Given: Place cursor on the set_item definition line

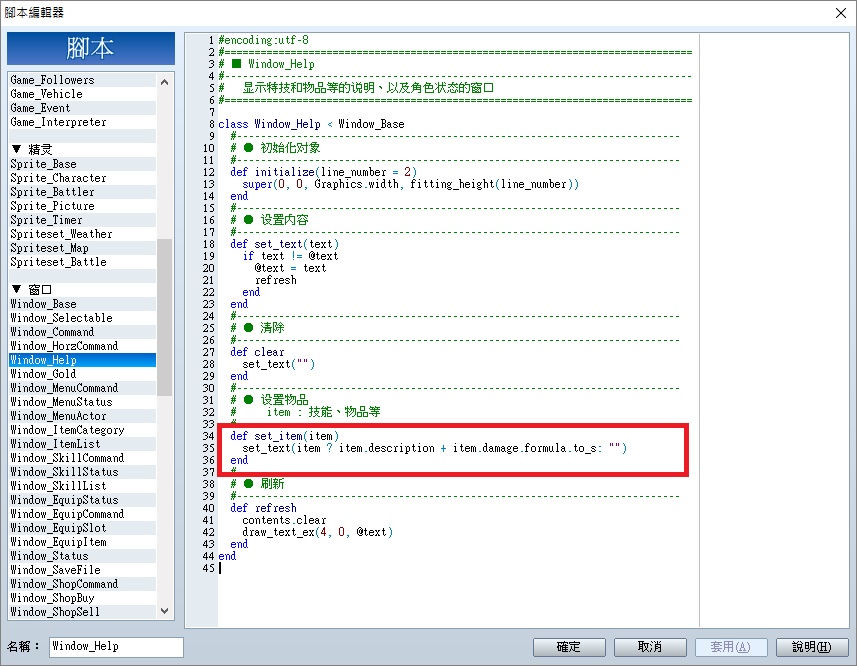Looking at the screenshot, I should click(x=284, y=436).
